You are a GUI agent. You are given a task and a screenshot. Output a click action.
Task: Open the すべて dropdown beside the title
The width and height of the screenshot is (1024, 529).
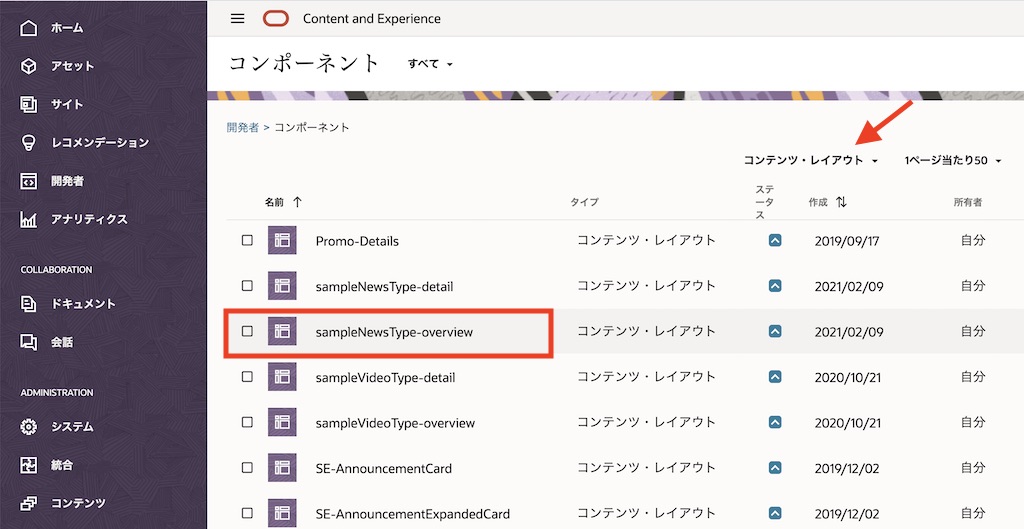pos(430,64)
